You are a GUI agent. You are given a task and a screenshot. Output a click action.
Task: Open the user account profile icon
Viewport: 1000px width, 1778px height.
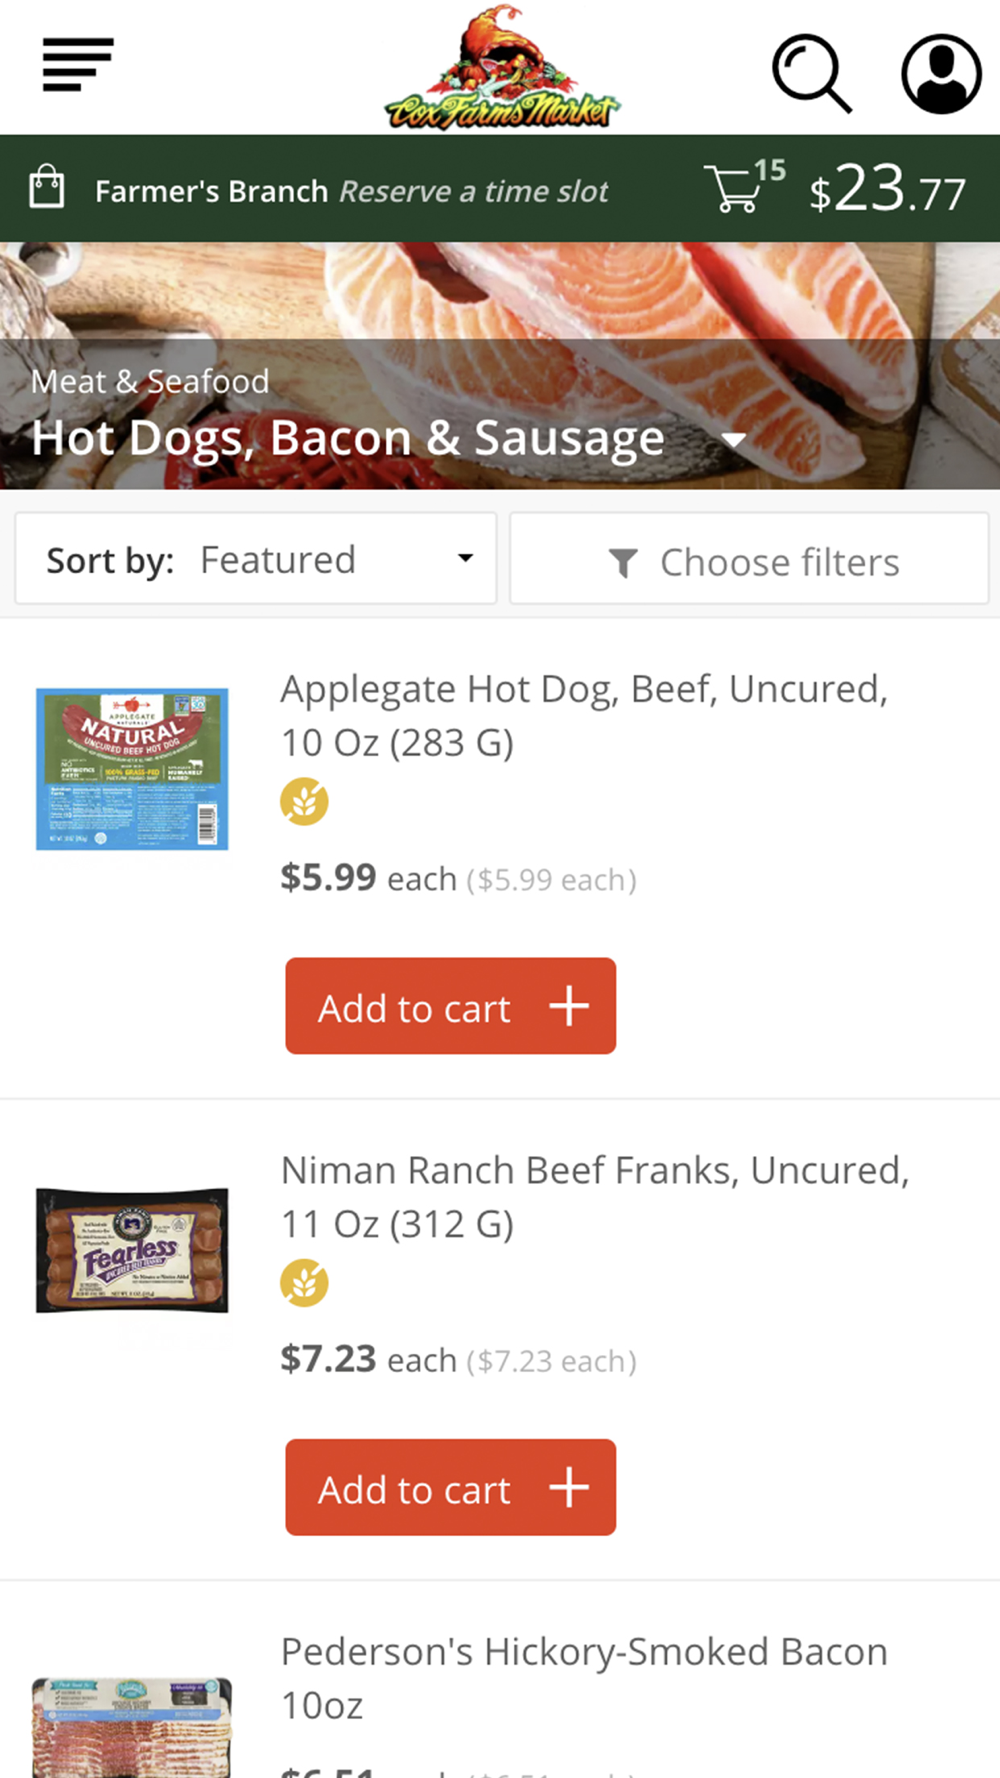coord(940,73)
